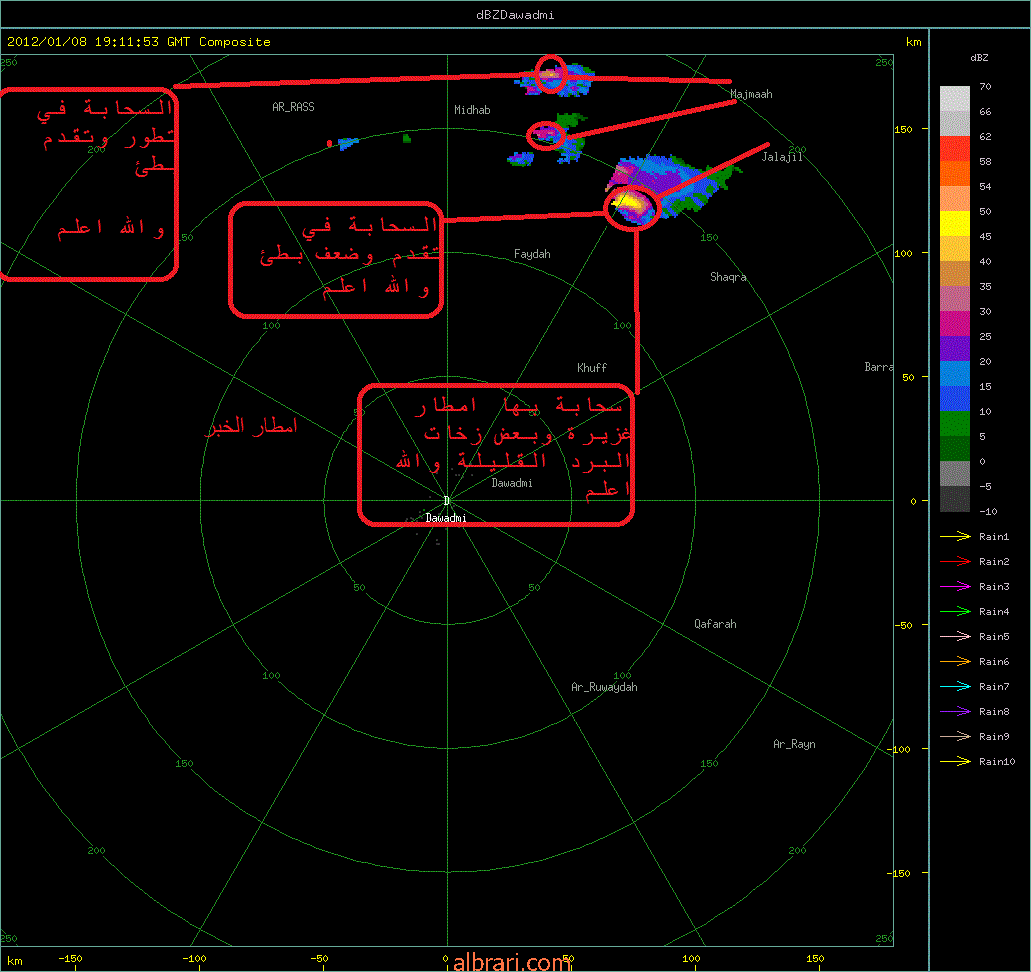
Task: Click the -100 tick on the bottom axis
Action: pyautogui.click(x=194, y=959)
